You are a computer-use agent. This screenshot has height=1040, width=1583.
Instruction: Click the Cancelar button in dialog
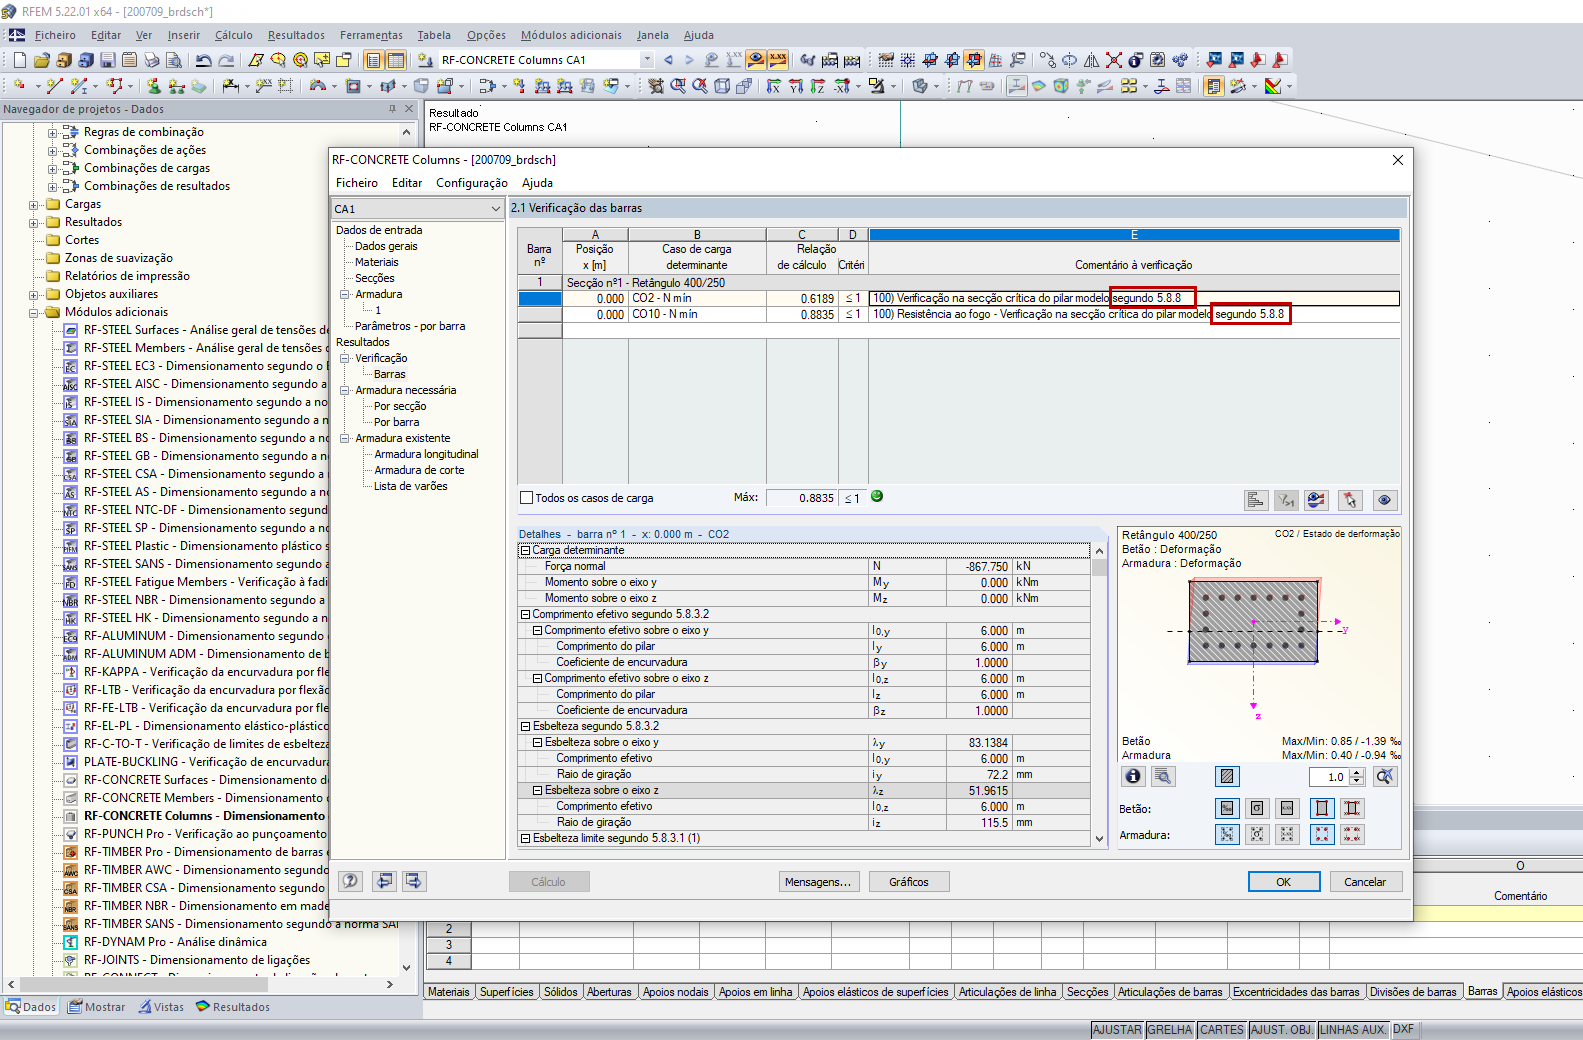pos(1365,882)
